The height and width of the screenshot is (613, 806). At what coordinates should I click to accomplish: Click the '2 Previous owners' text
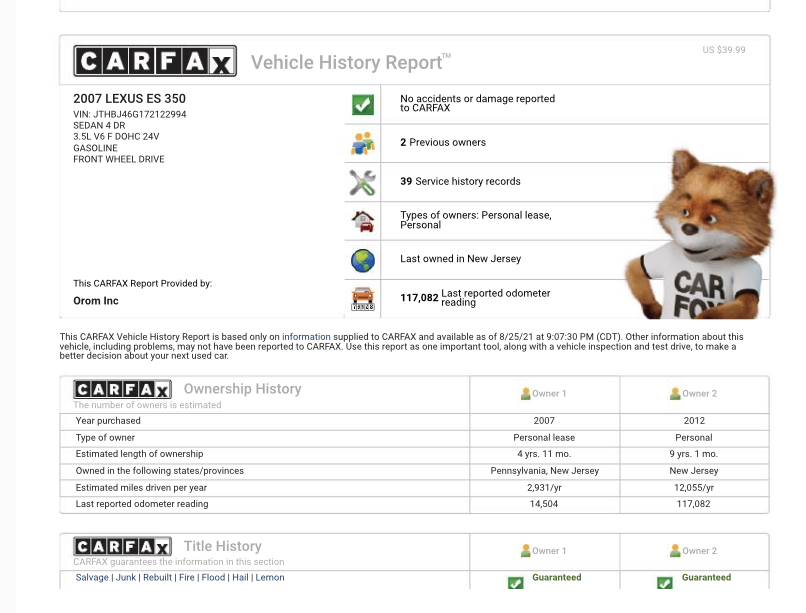(443, 142)
